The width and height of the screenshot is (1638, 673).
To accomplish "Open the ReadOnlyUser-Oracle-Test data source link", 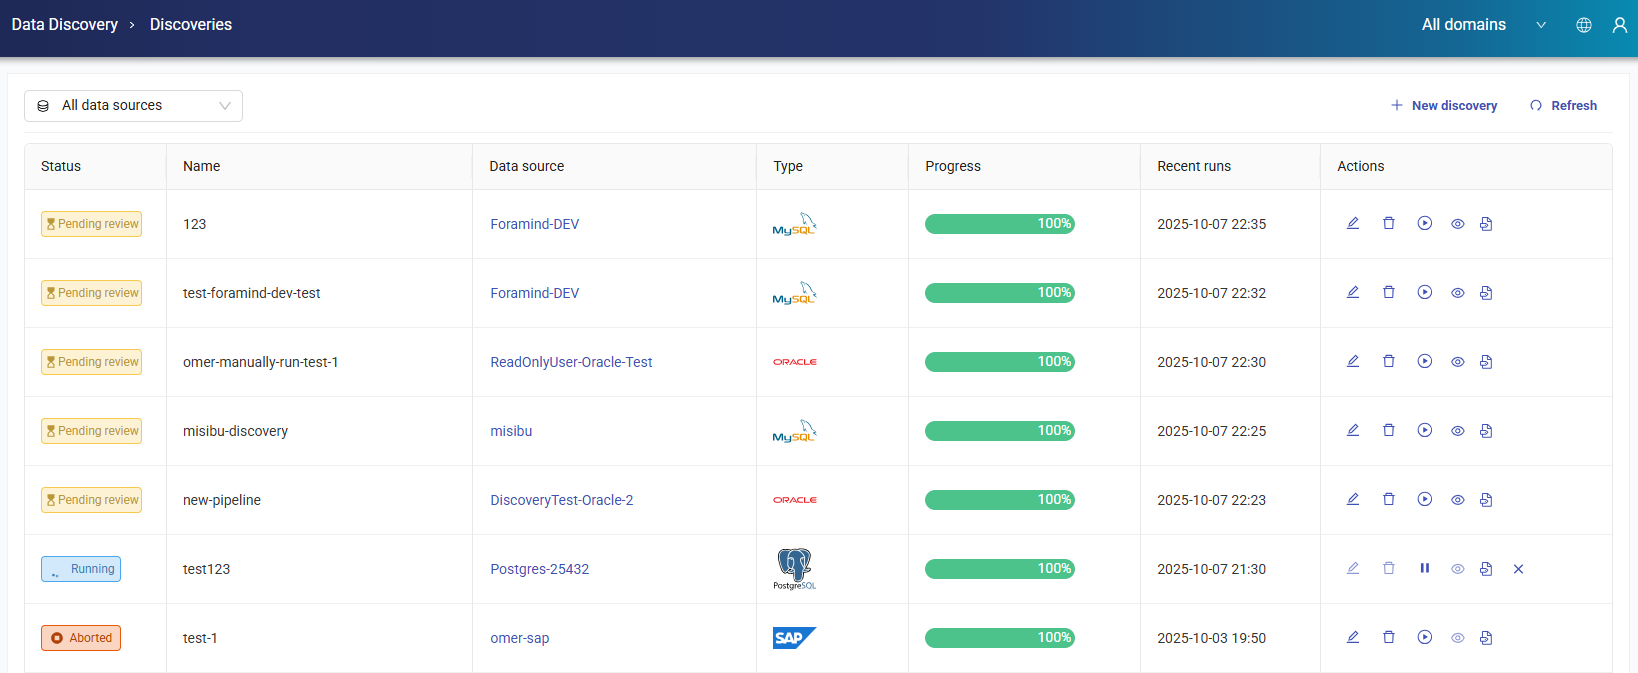I will [571, 362].
